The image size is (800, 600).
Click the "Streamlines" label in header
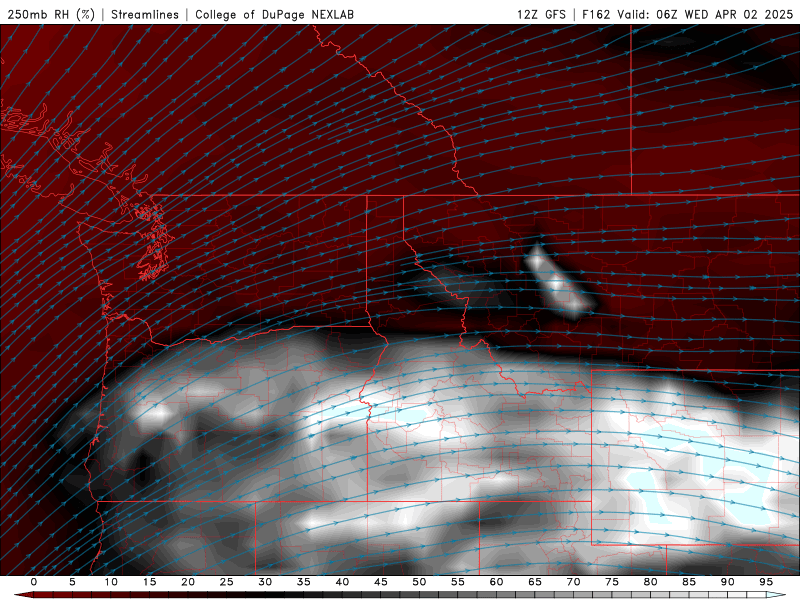click(145, 14)
